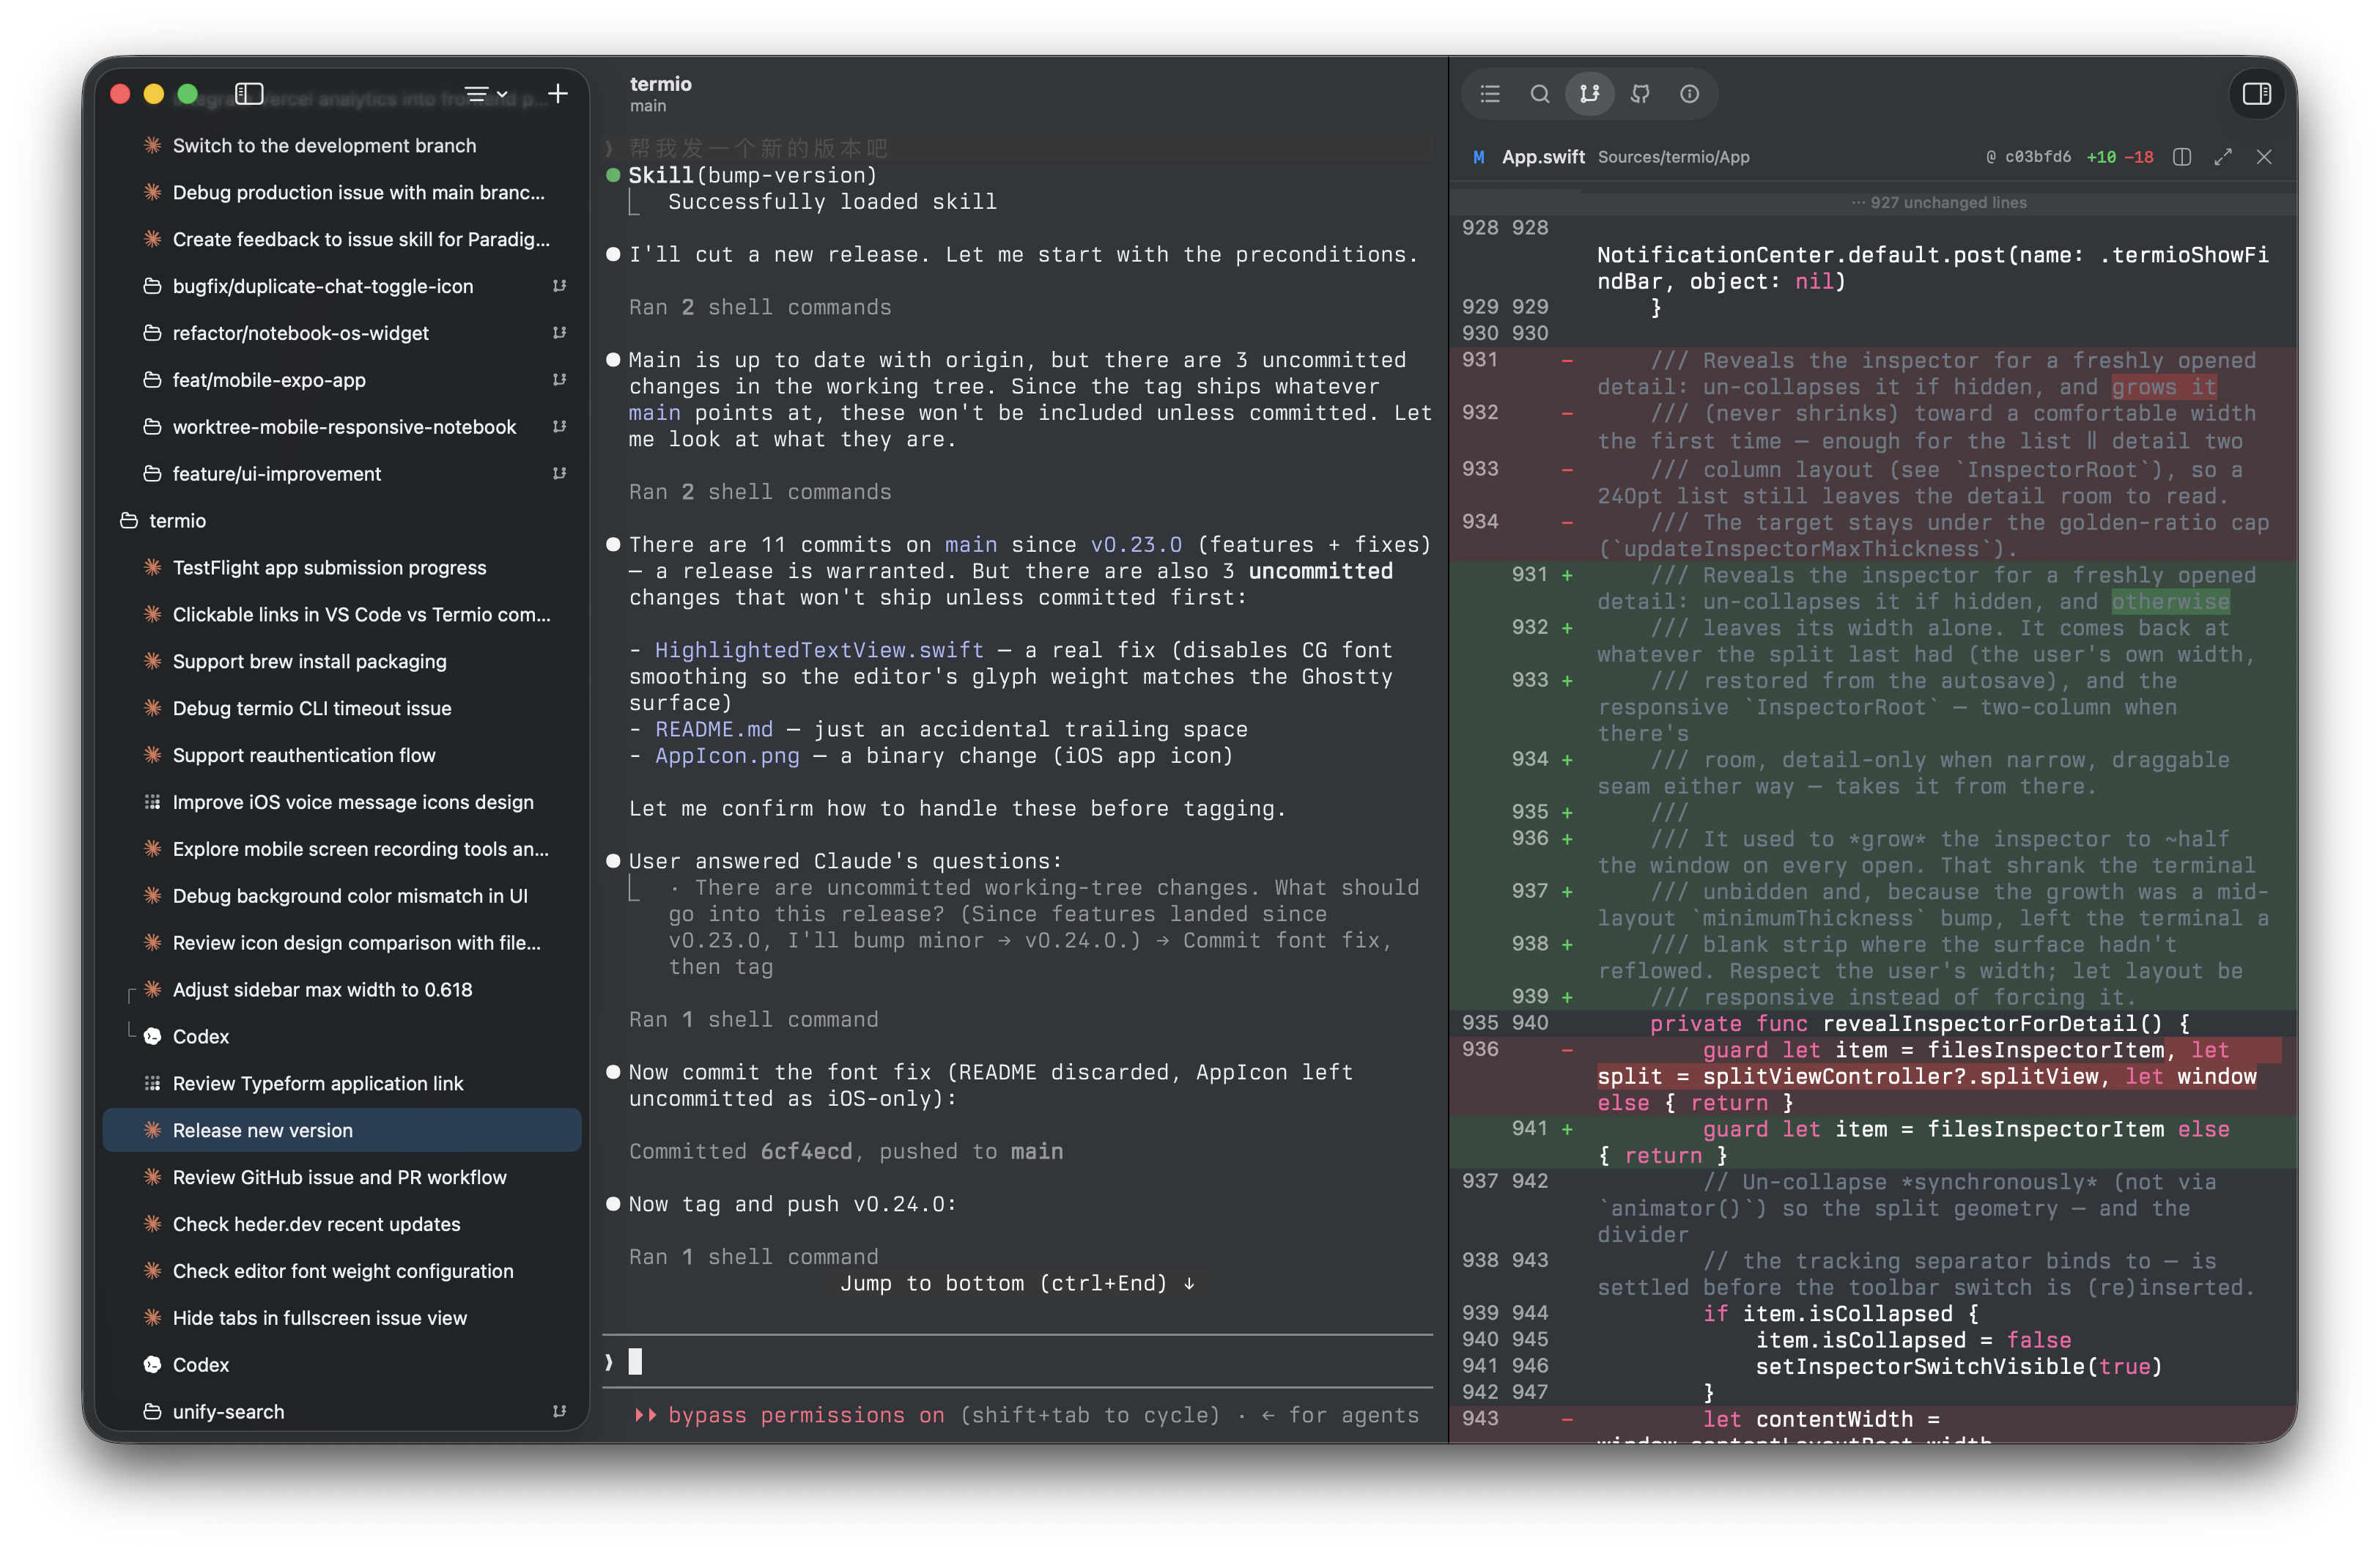Expand the diff to full size

click(2223, 157)
